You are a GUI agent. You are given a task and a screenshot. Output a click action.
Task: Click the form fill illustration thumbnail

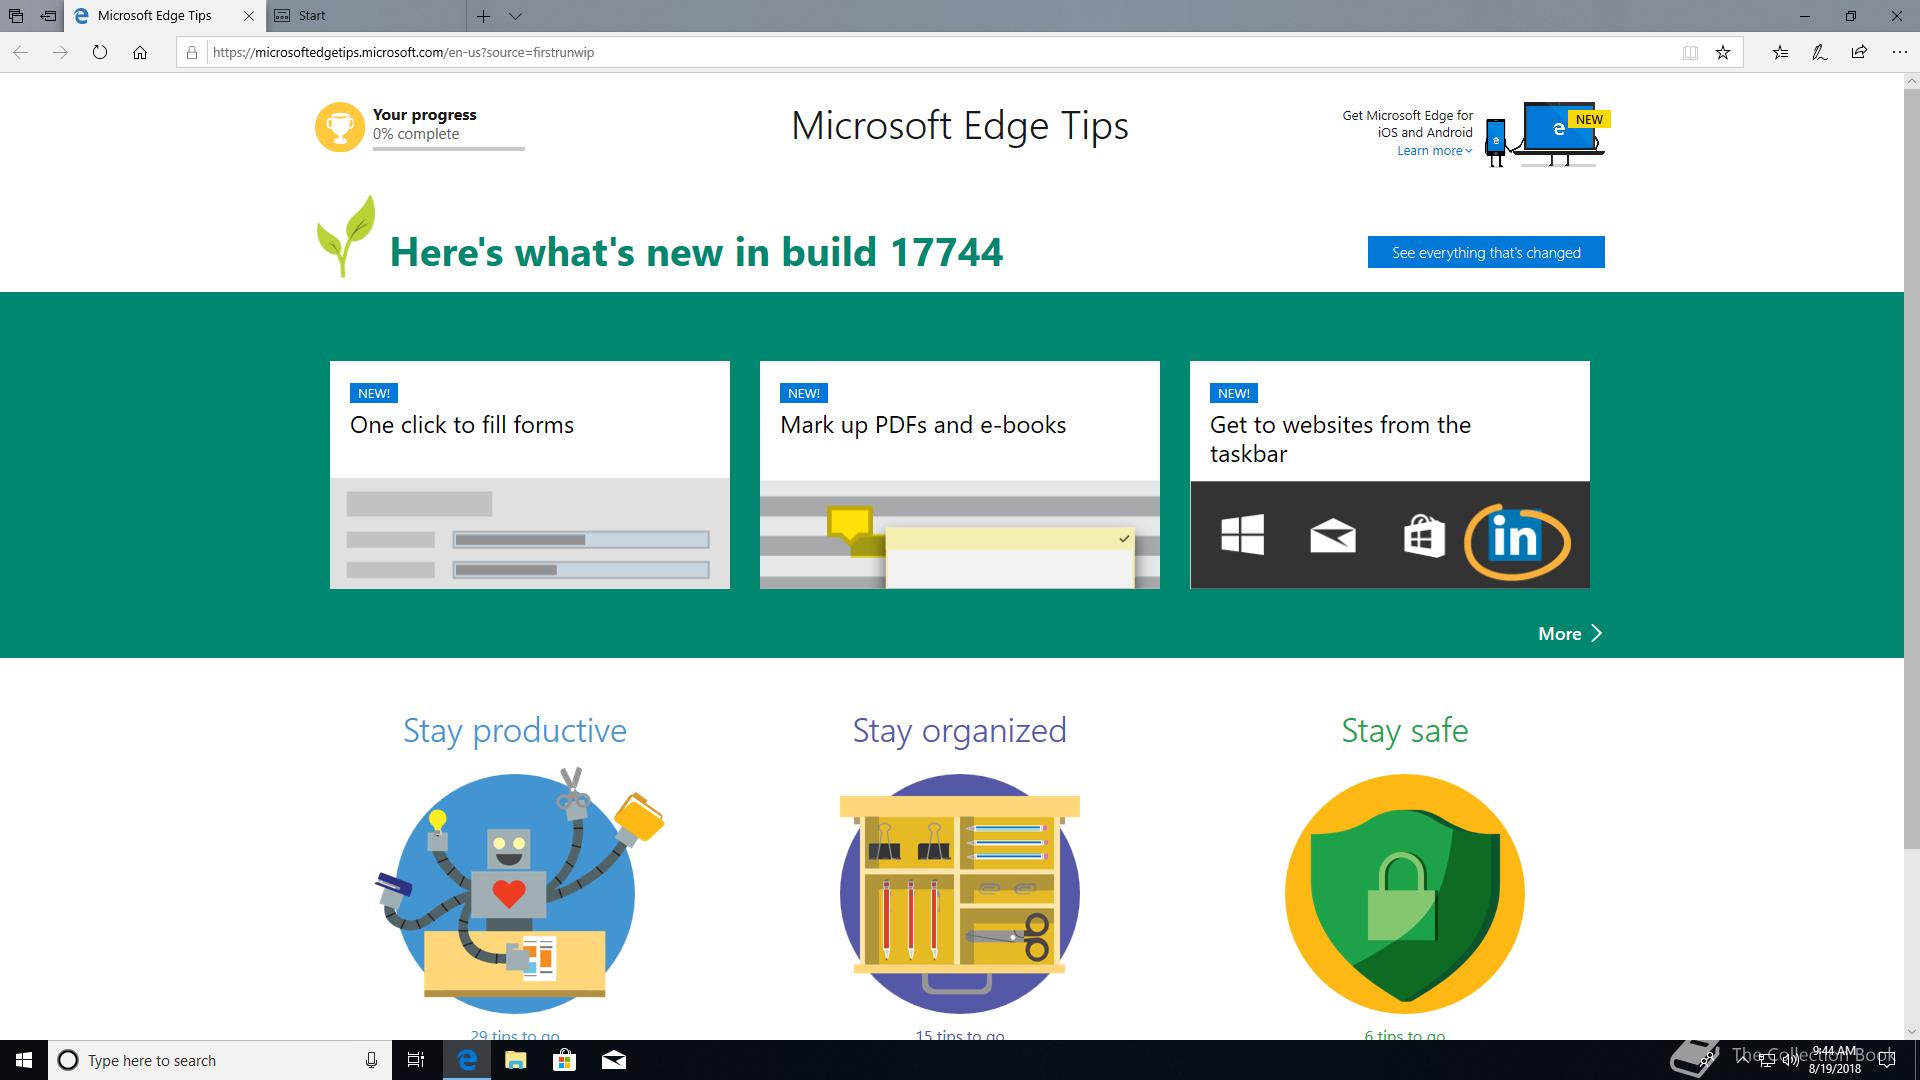pos(530,534)
